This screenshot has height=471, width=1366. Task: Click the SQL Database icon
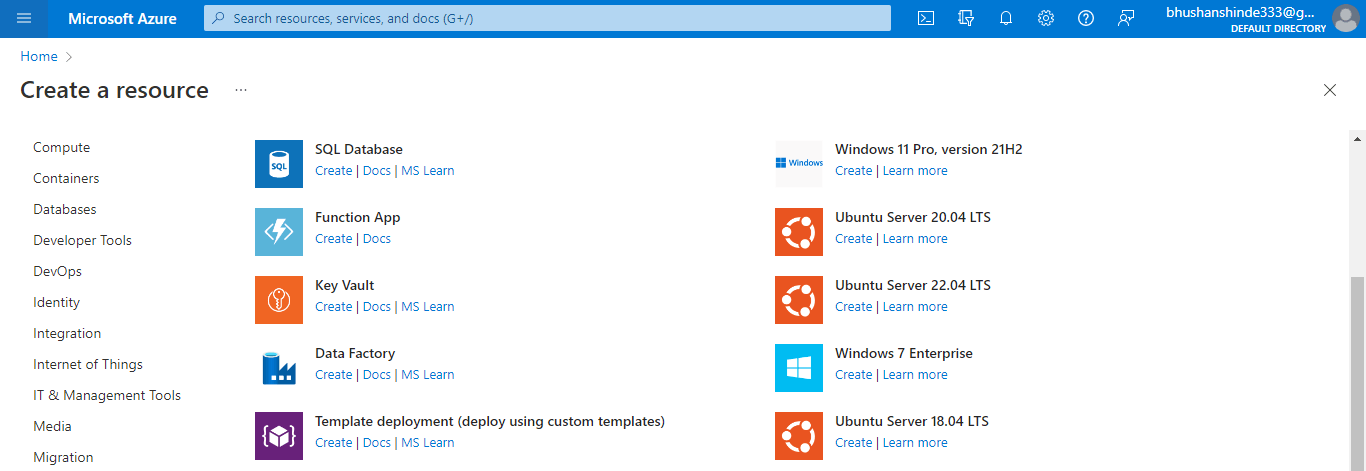tap(279, 164)
